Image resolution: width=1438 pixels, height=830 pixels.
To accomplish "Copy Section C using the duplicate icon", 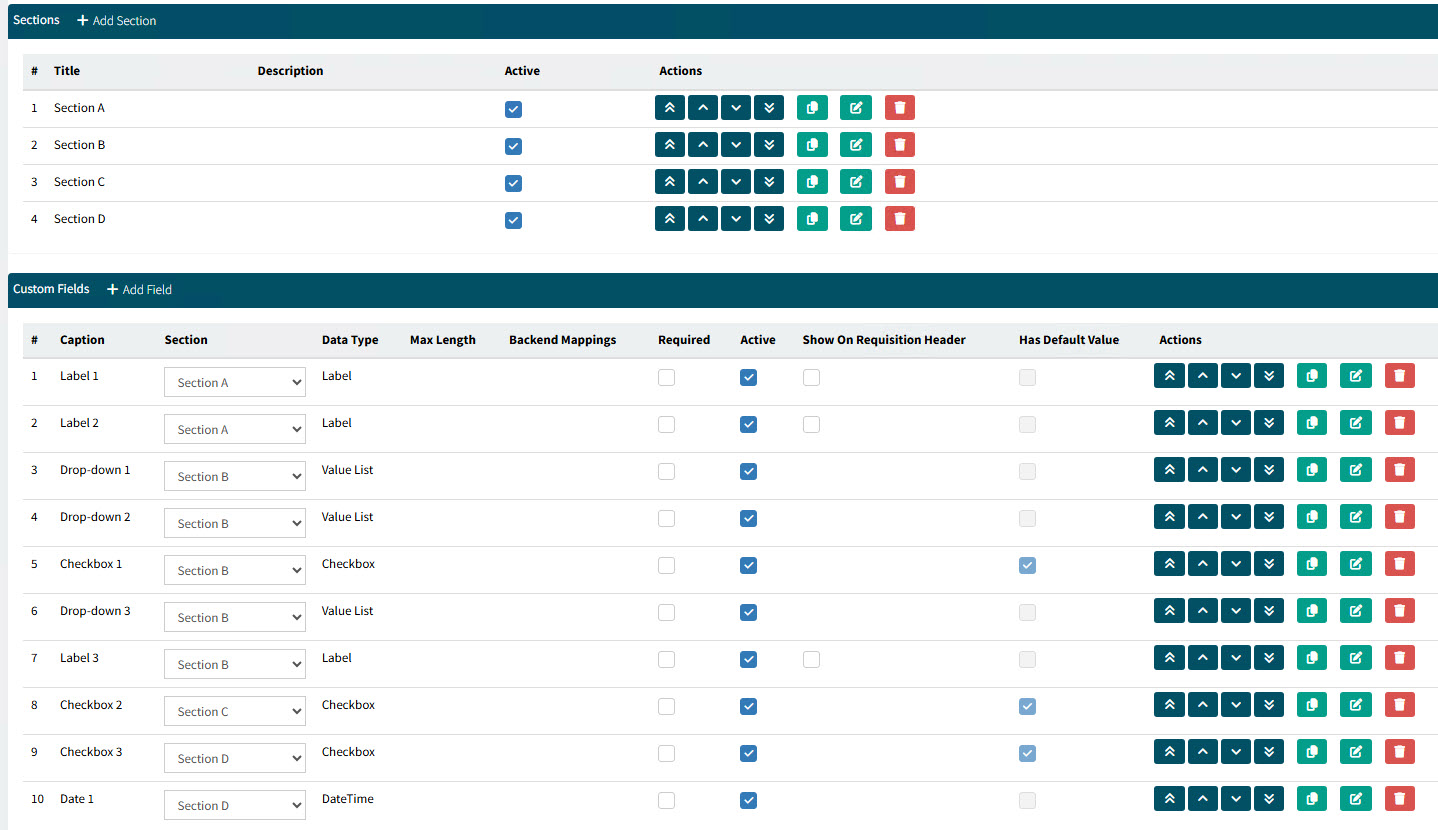I will (x=812, y=182).
